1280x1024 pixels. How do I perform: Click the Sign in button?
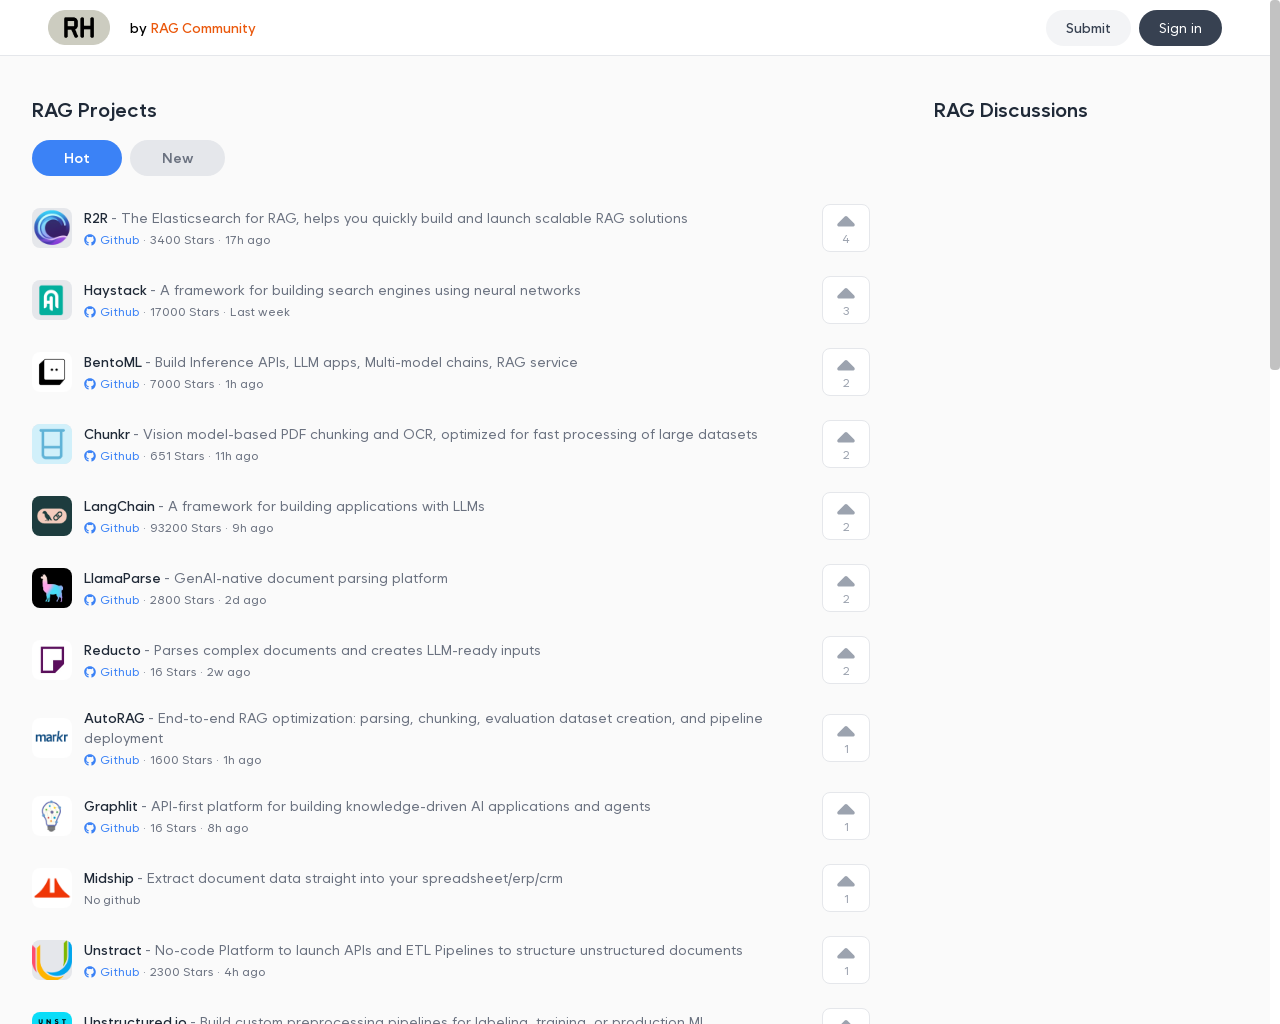coord(1180,28)
